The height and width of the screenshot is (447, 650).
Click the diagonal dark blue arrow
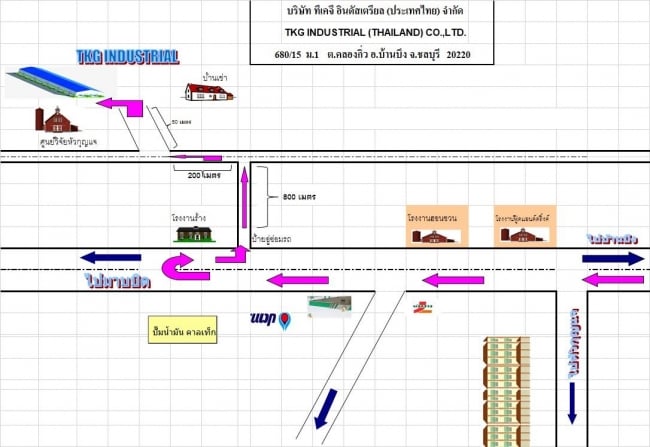[324, 410]
